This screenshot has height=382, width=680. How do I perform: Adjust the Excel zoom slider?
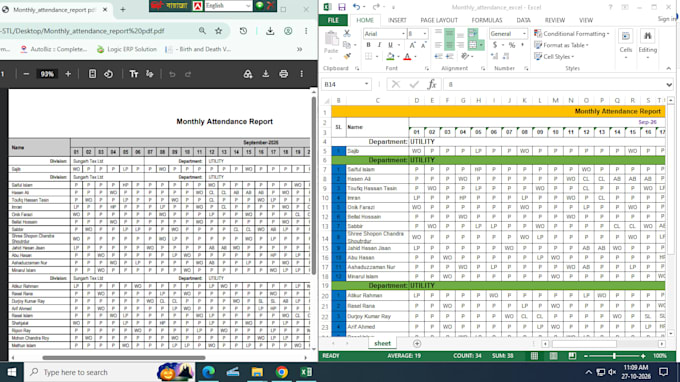pyautogui.click(x=614, y=356)
